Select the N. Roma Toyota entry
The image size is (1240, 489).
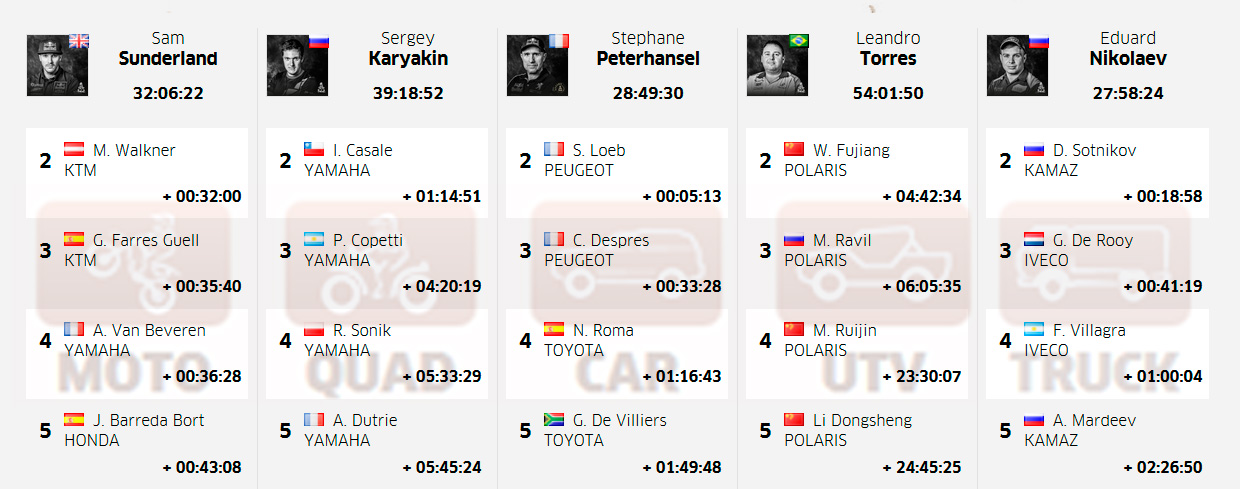coord(617,354)
